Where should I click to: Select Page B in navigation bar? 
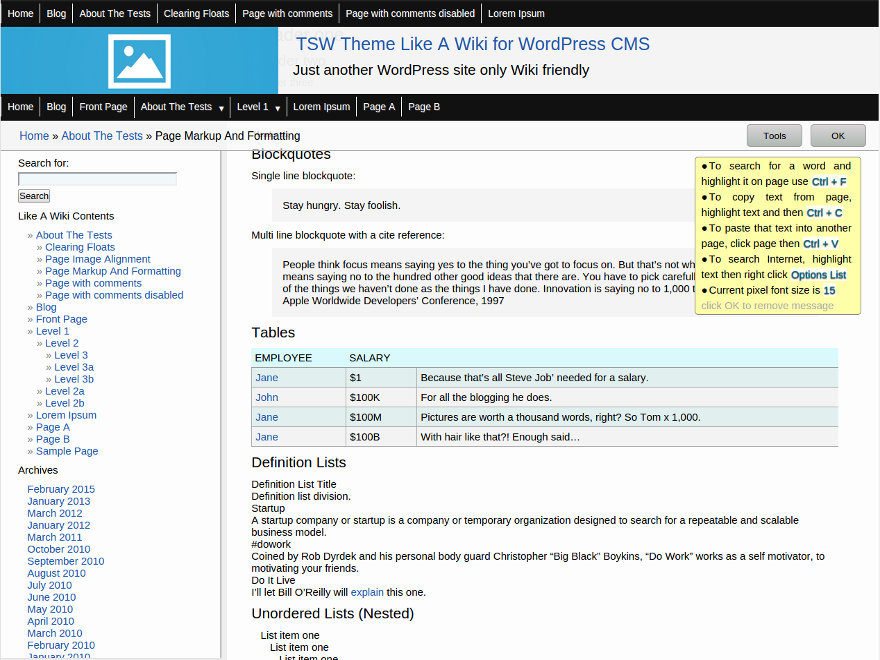point(424,107)
